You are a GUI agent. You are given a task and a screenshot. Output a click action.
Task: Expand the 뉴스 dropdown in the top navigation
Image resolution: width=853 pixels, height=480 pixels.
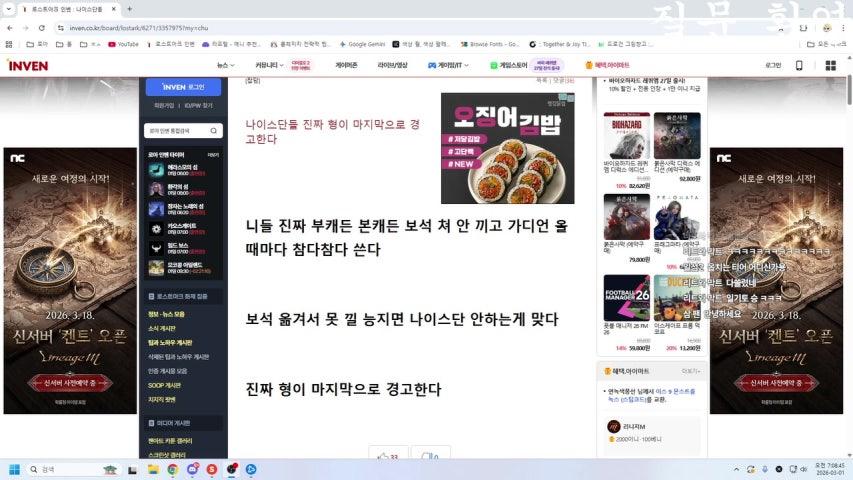225,65
